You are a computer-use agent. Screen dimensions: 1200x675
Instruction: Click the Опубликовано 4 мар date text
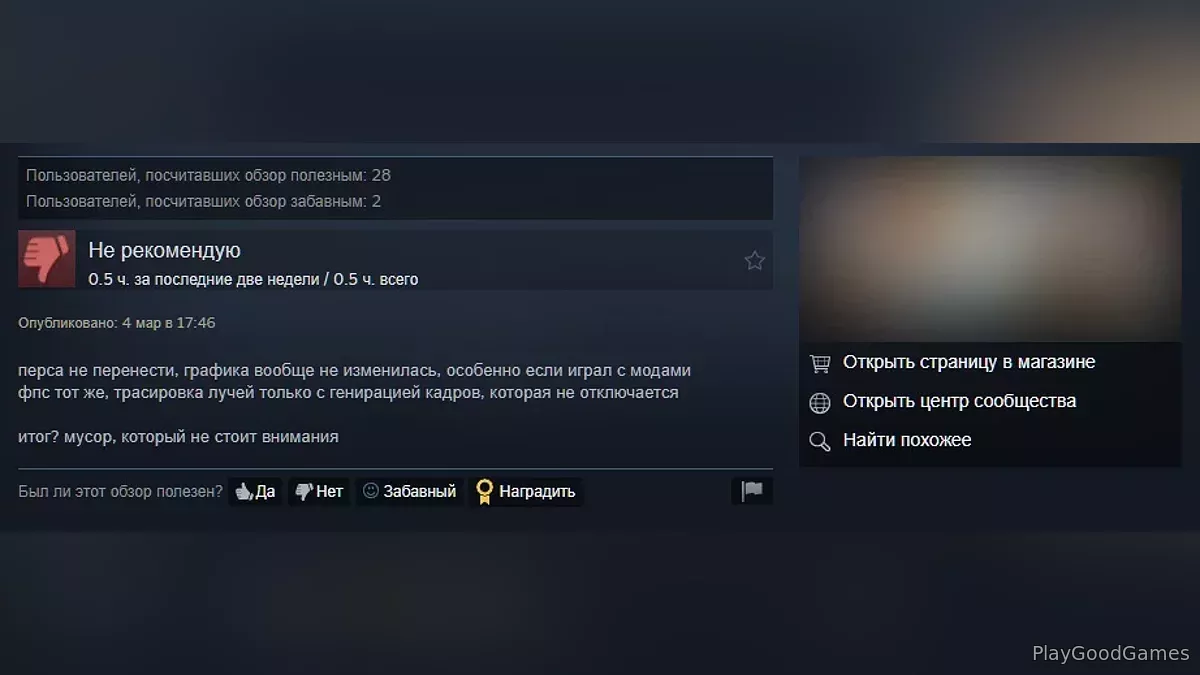click(x=117, y=323)
